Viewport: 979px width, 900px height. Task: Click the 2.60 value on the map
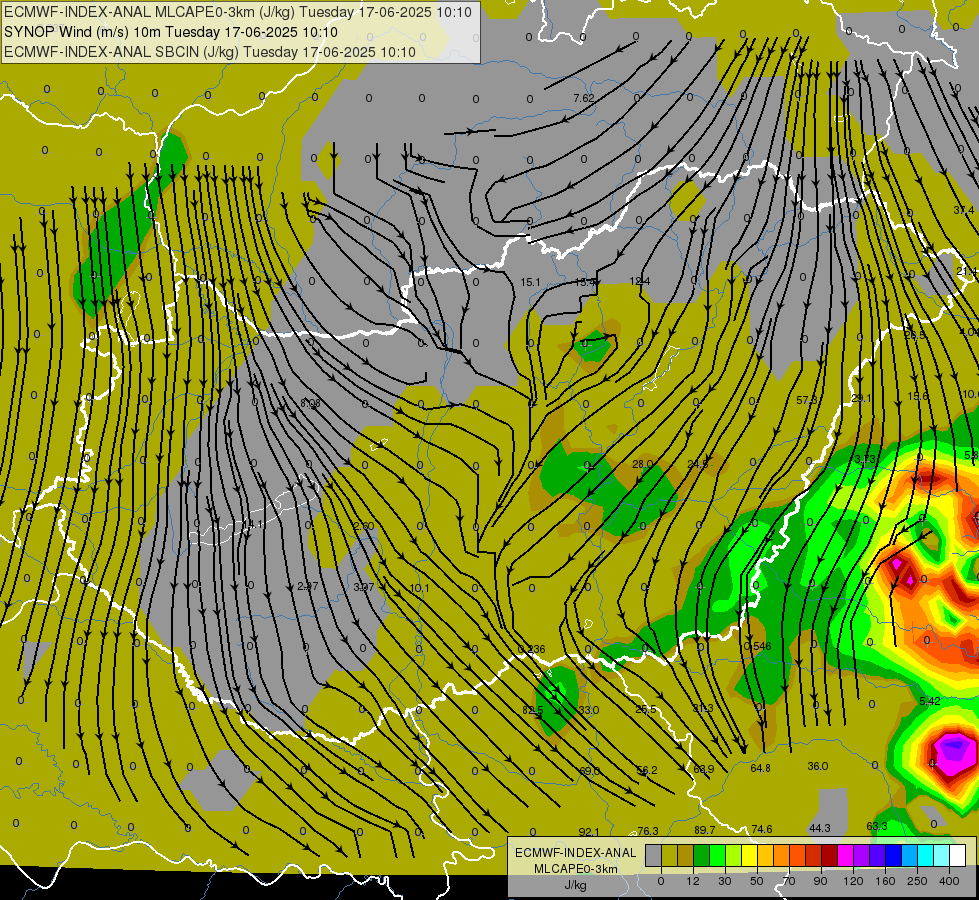(363, 526)
